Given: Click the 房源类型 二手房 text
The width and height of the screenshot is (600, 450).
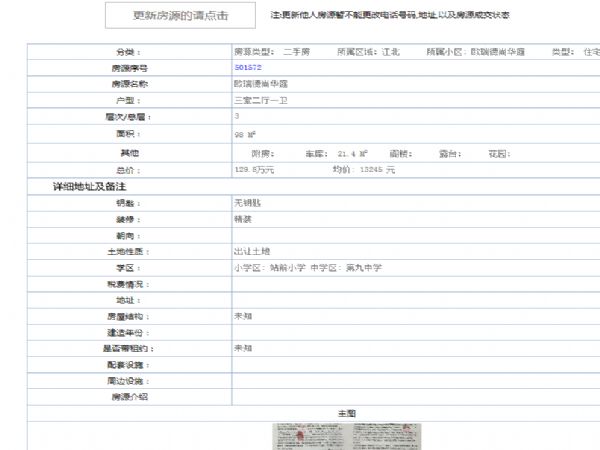Looking at the screenshot, I should point(271,51).
